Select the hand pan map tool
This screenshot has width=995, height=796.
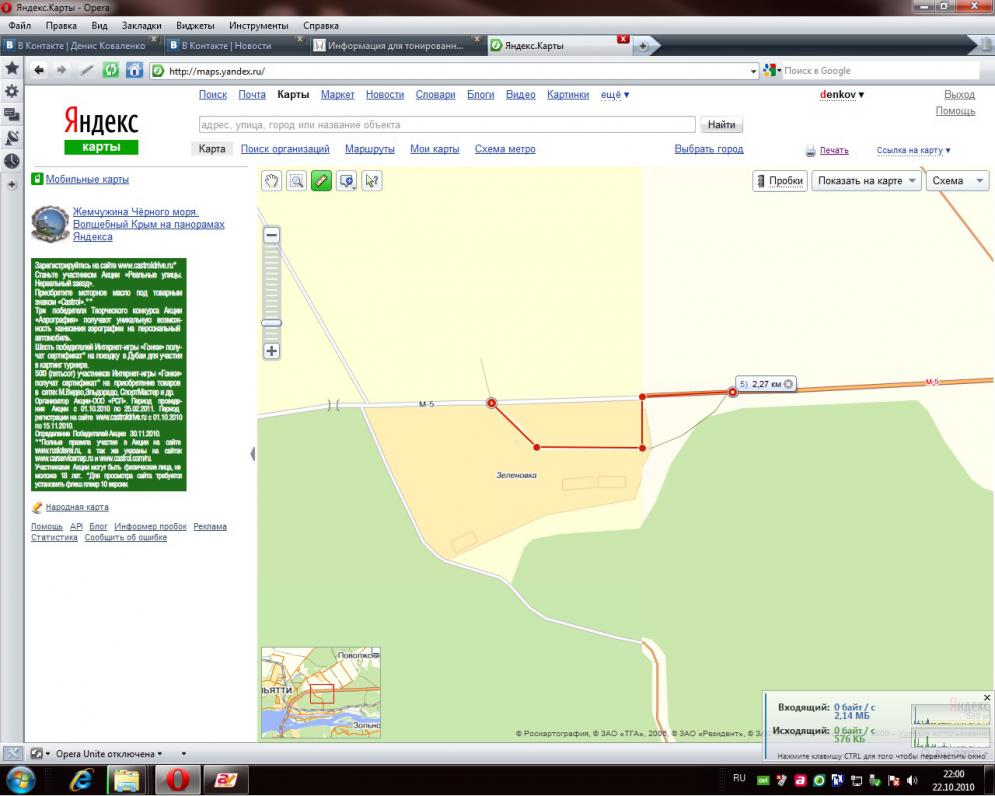[272, 181]
